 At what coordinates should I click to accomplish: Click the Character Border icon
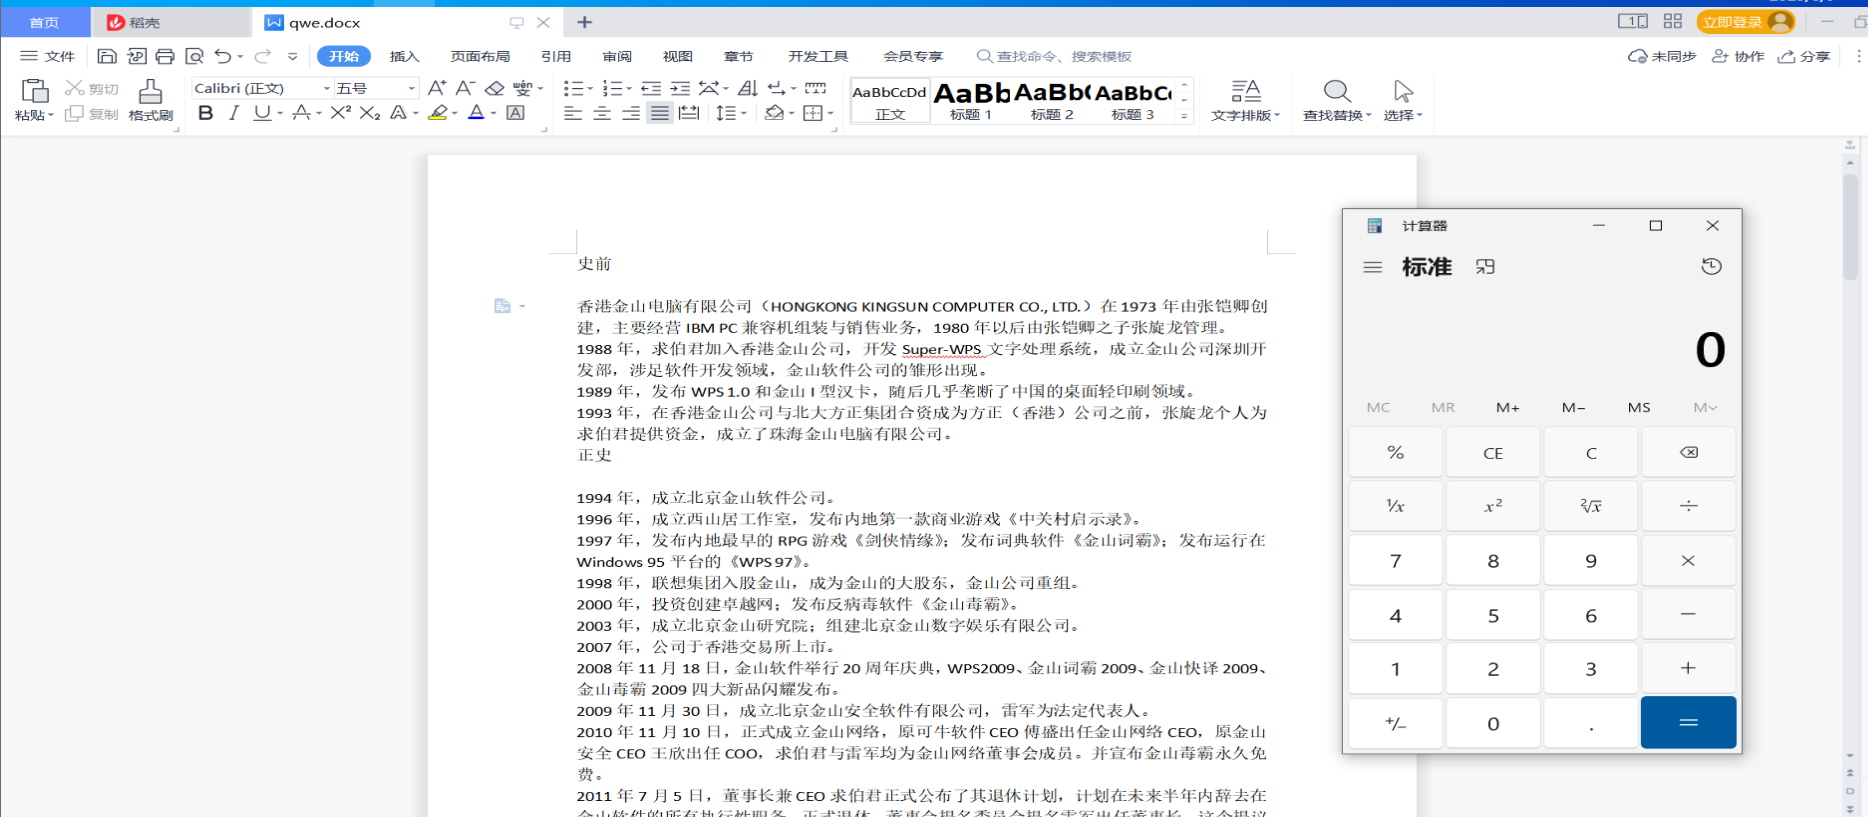(x=516, y=113)
